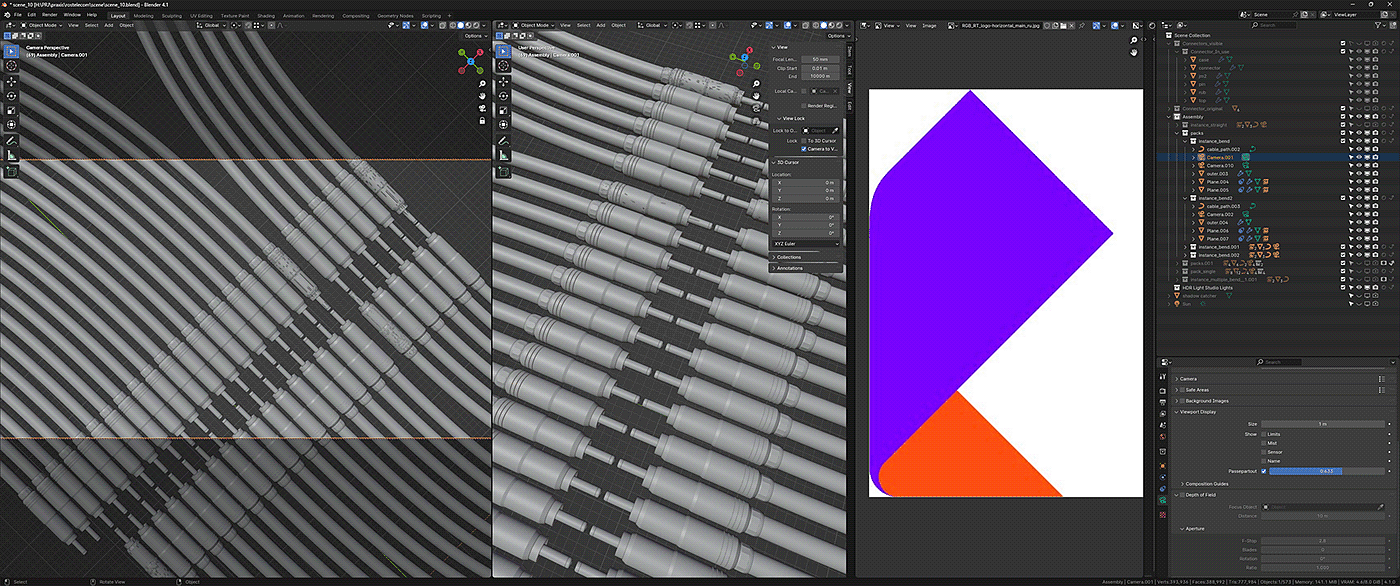The height and width of the screenshot is (586, 1400).
Task: Click the zoom magnifier in image editor
Action: coord(1134,41)
